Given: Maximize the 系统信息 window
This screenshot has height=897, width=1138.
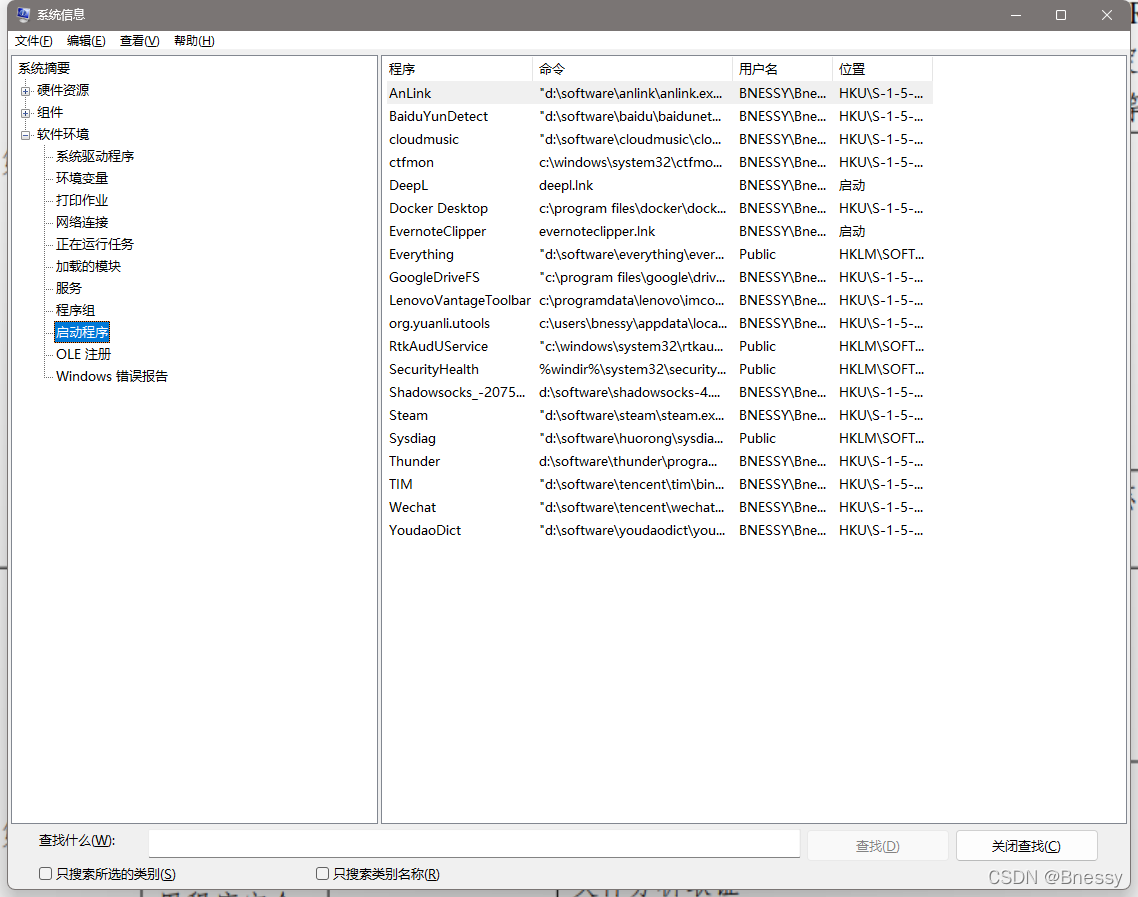Looking at the screenshot, I should pyautogui.click(x=1061, y=15).
